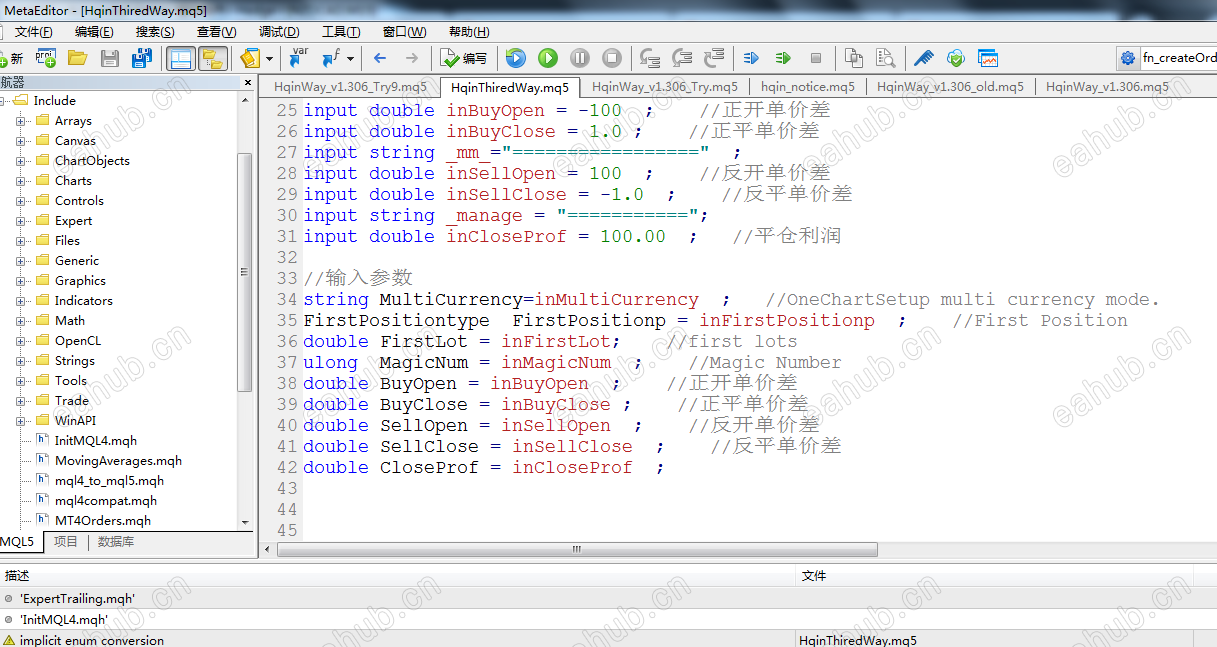The height and width of the screenshot is (647, 1217).
Task: Open MQL5 Storage cloud shield icon
Action: [x=956, y=58]
